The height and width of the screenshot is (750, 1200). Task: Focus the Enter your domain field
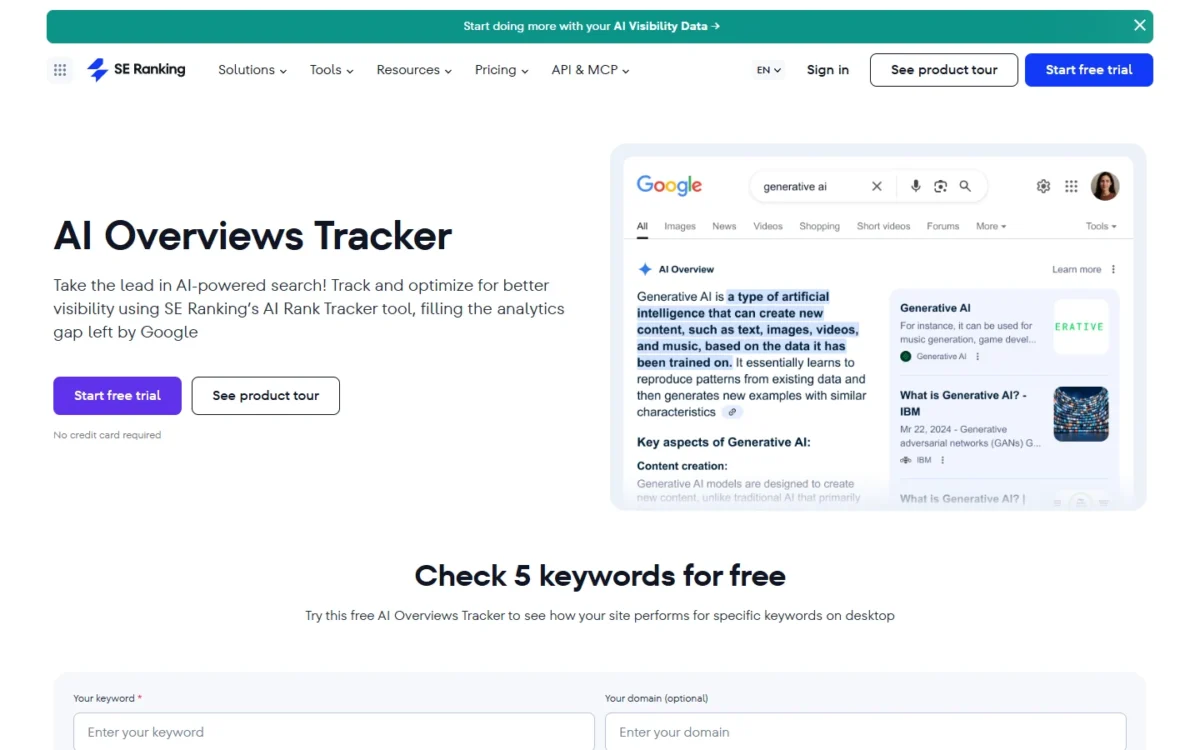pos(865,731)
